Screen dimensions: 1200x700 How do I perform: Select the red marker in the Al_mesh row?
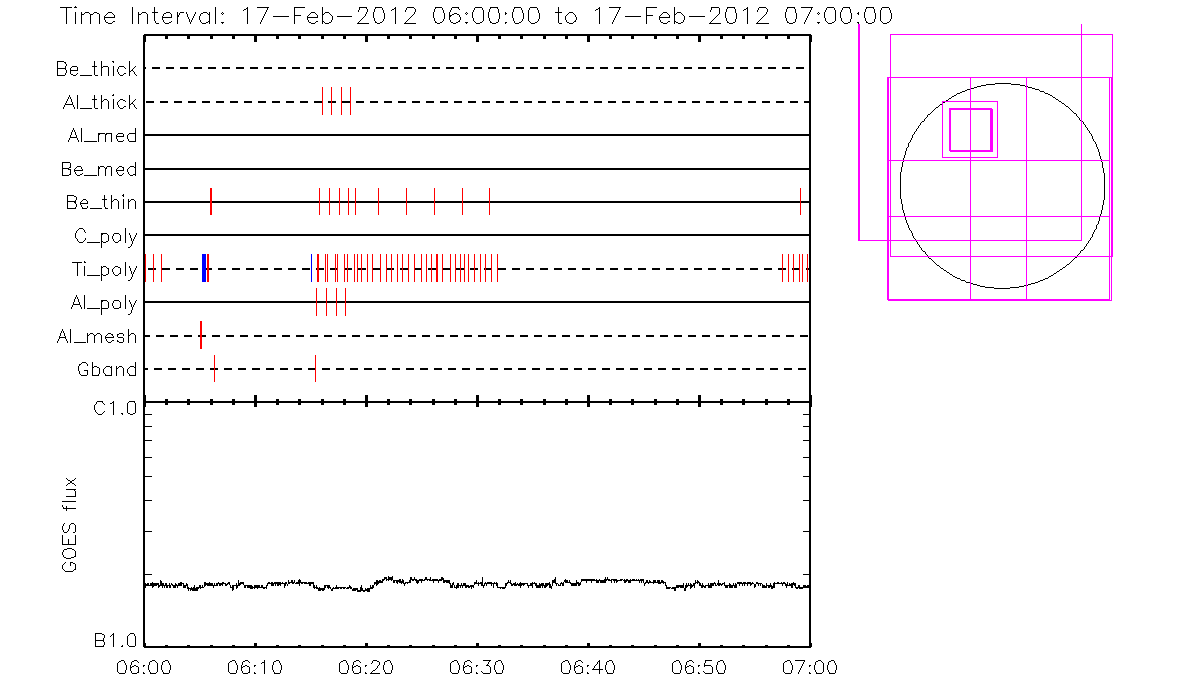[x=201, y=335]
